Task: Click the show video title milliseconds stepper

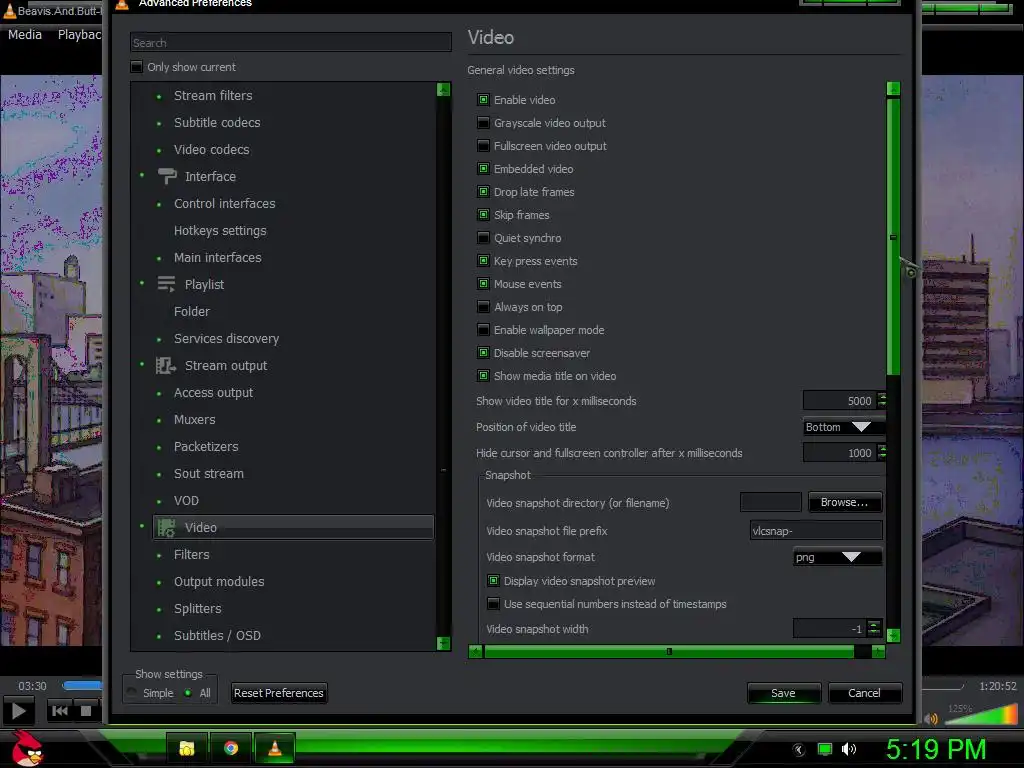Action: click(x=882, y=400)
